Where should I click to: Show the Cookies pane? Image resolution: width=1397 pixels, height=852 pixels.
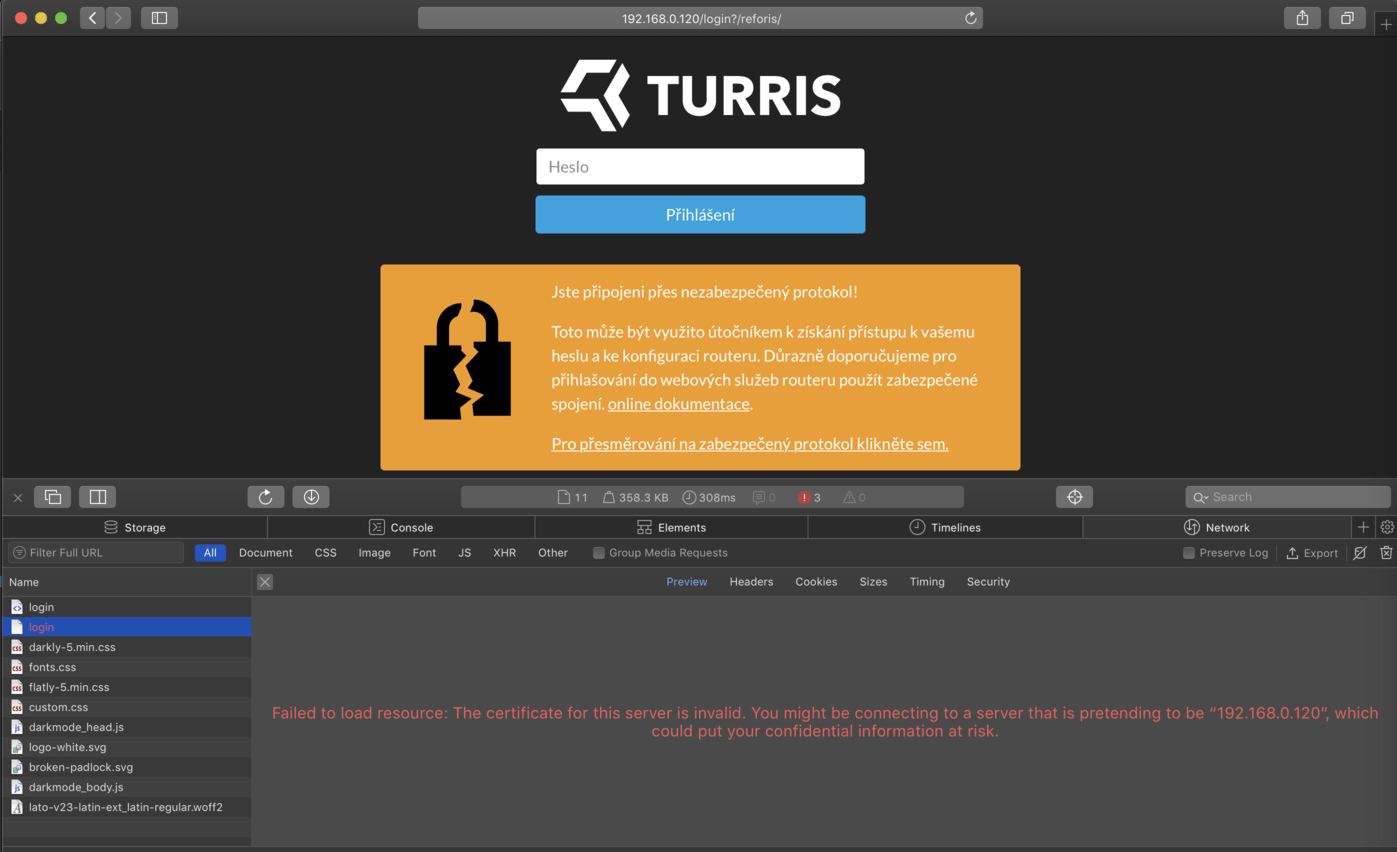coord(816,582)
